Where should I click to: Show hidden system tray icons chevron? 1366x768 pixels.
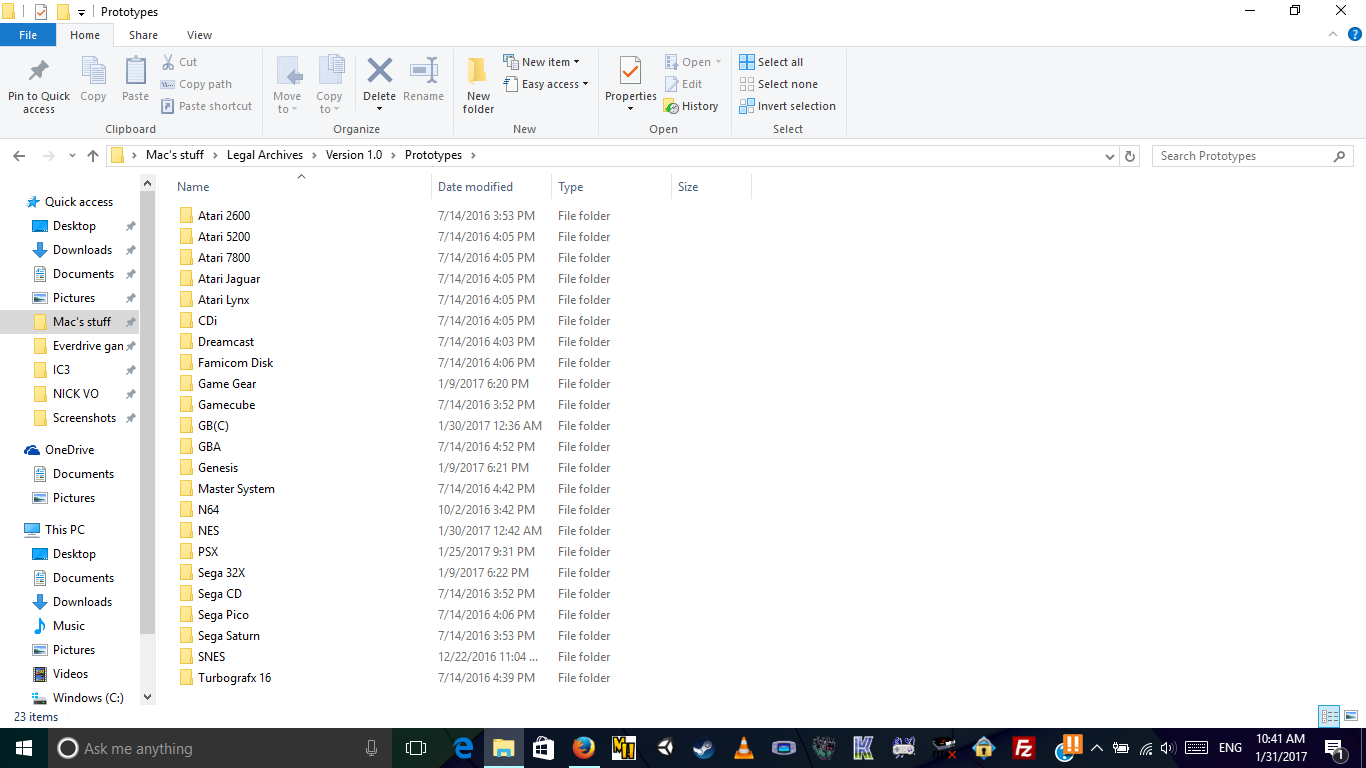click(x=1097, y=747)
